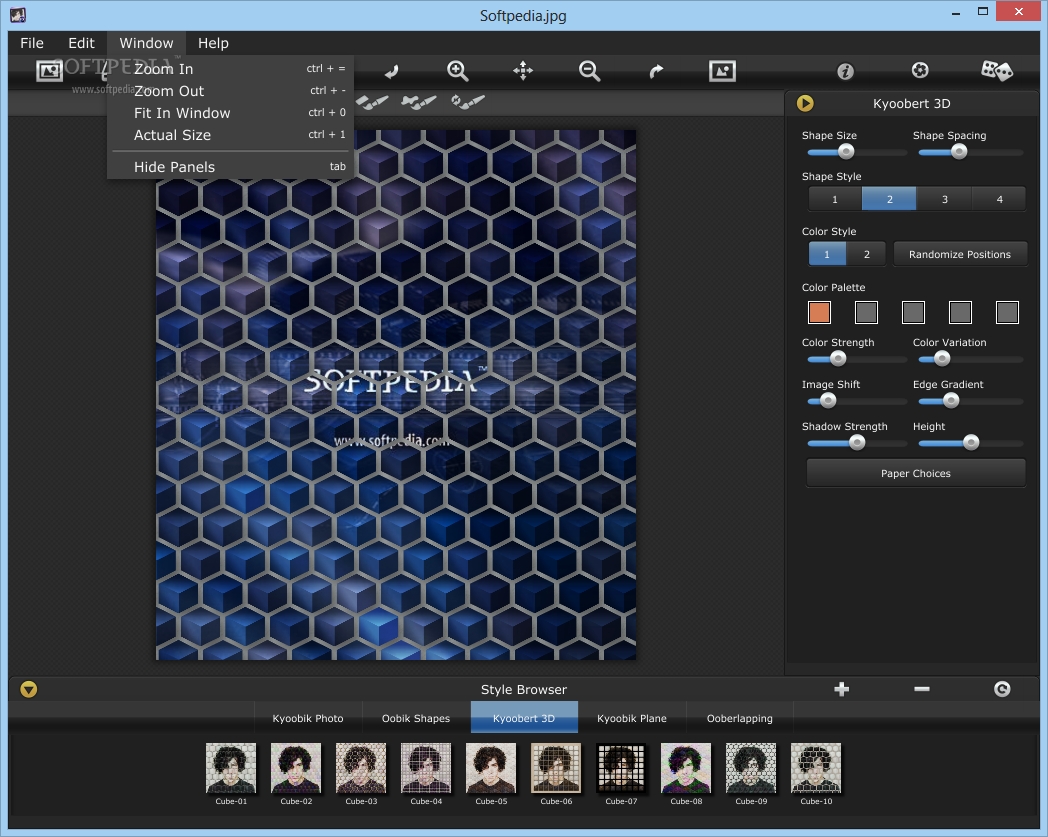The width and height of the screenshot is (1048, 837).
Task: Click the zoom out magnifier icon
Action: pos(589,71)
